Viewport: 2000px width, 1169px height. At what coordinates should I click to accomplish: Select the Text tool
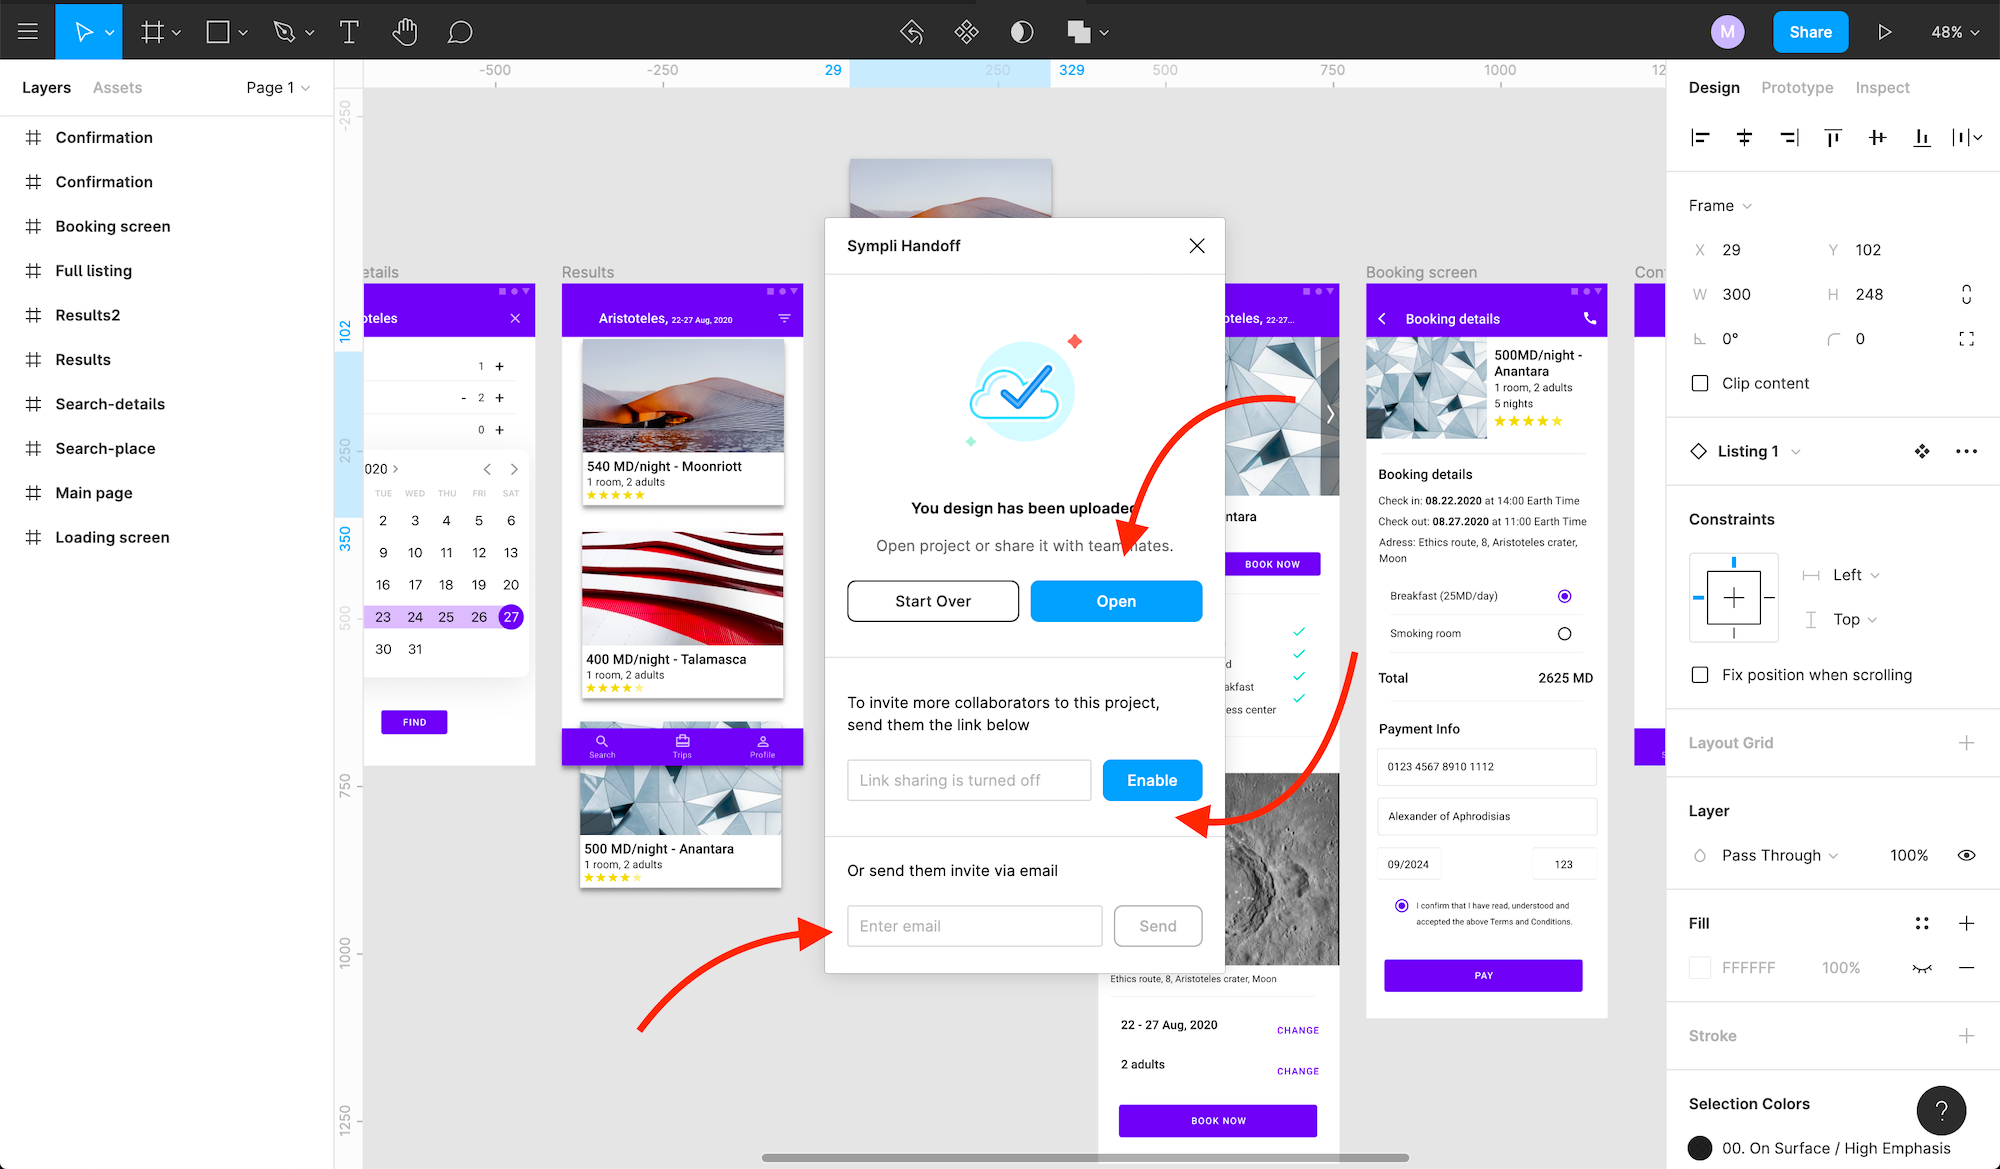point(349,32)
